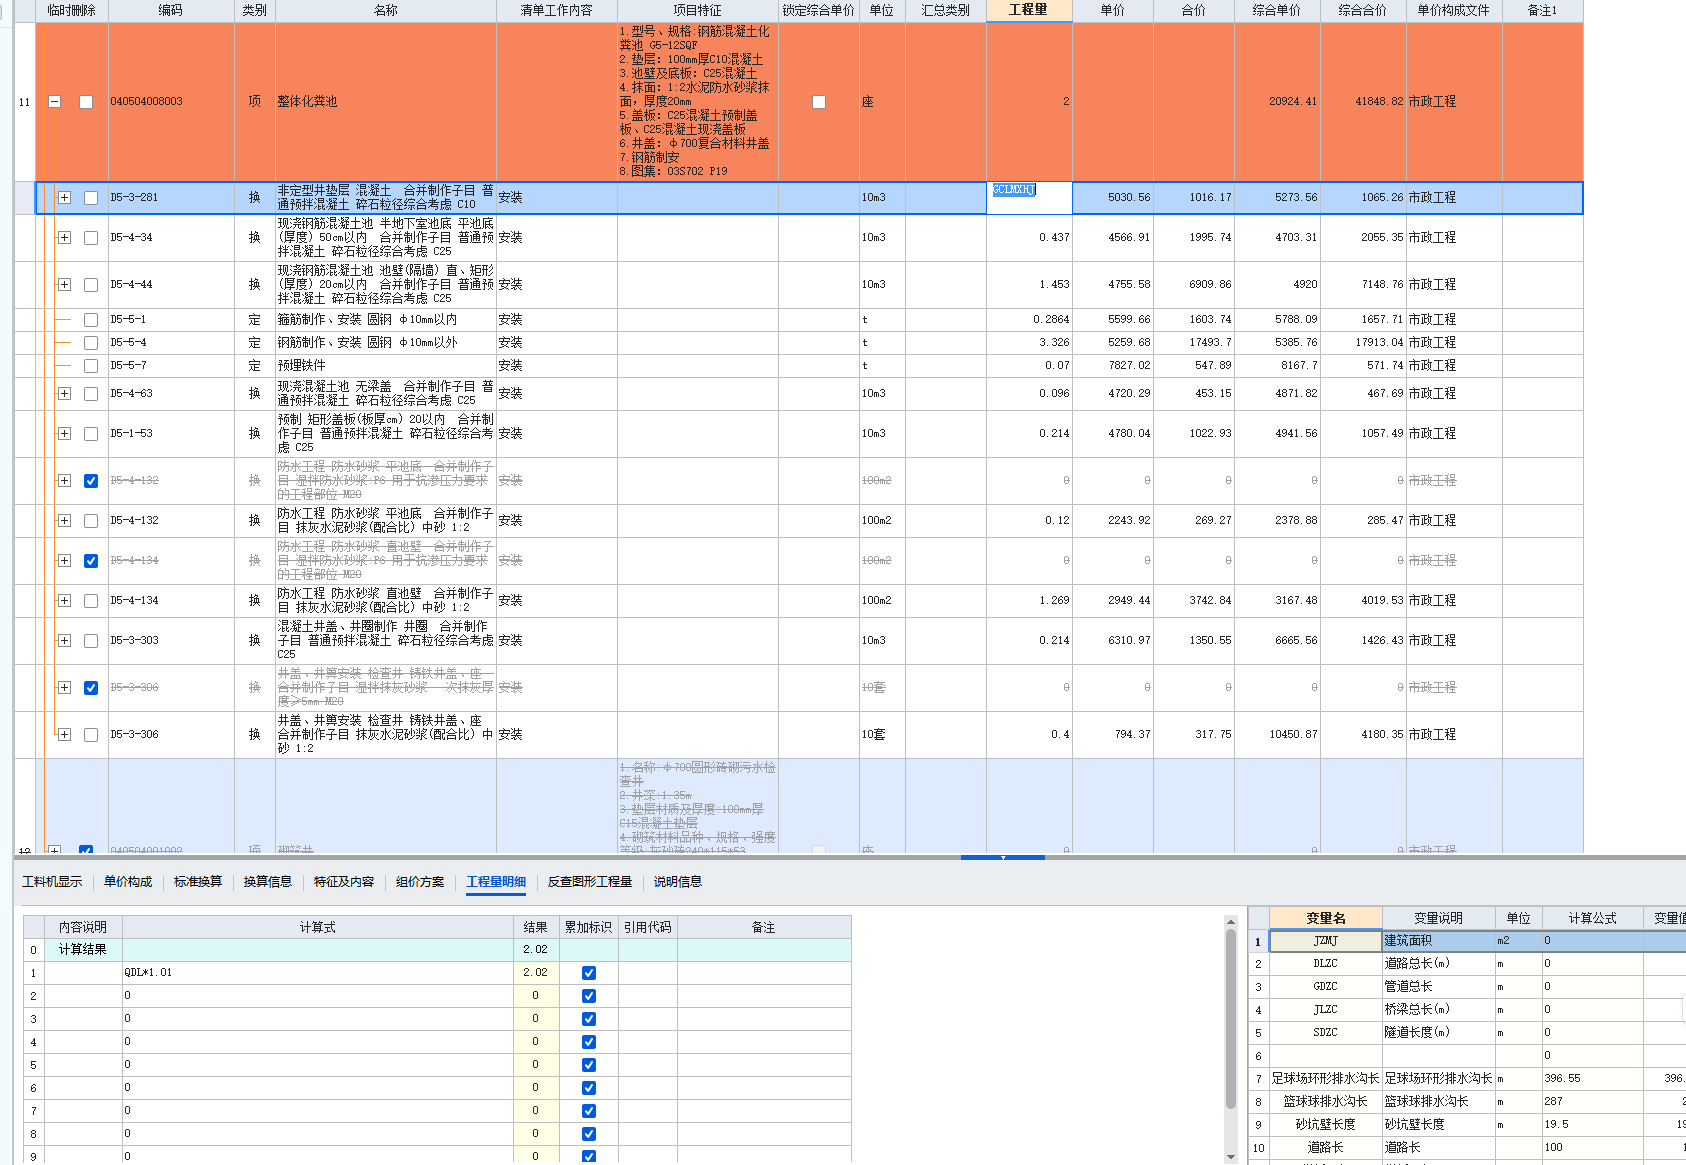This screenshot has height=1165, width=1686.
Task: Switch to the 单价构成 tab
Action: click(x=128, y=882)
